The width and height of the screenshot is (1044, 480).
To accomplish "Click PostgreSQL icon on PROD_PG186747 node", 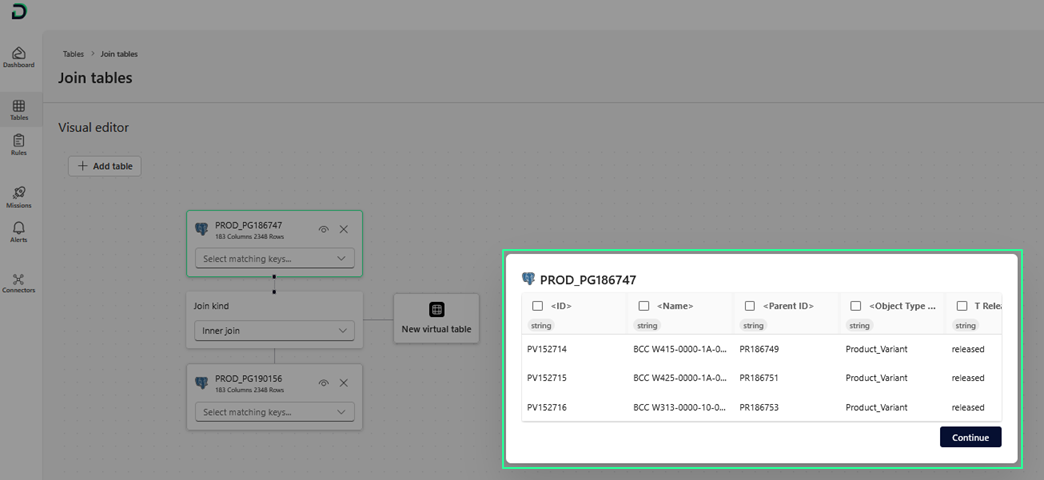I will click(201, 229).
